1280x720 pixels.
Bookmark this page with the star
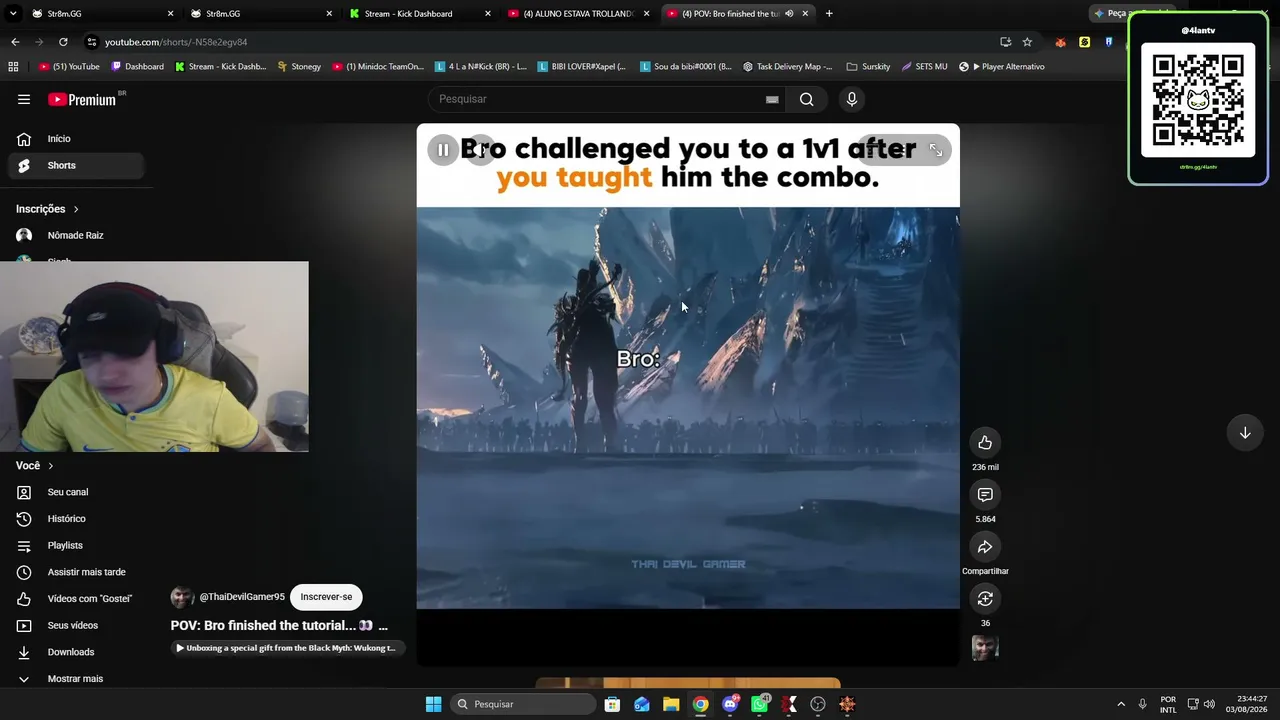[x=1027, y=42]
